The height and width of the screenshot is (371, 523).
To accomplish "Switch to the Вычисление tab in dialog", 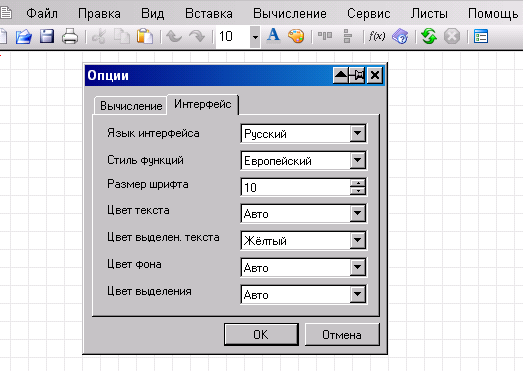I will (131, 106).
